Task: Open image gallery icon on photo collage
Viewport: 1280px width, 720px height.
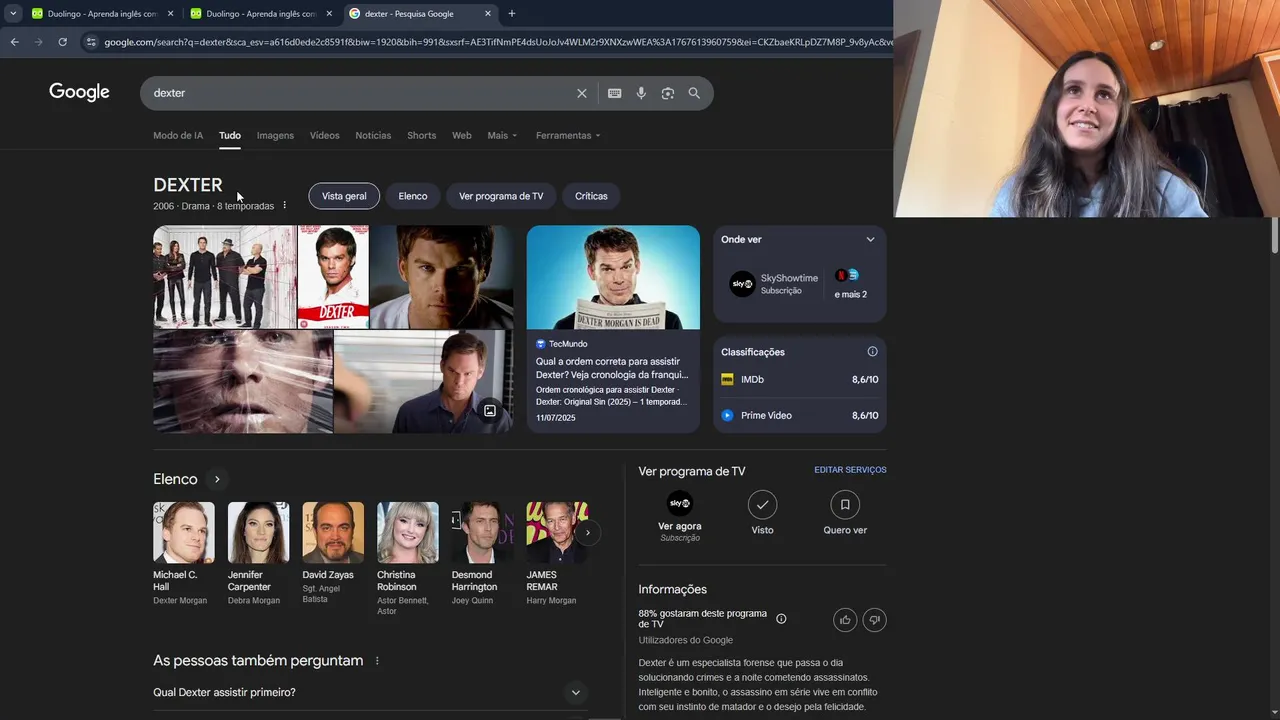Action: [x=490, y=411]
